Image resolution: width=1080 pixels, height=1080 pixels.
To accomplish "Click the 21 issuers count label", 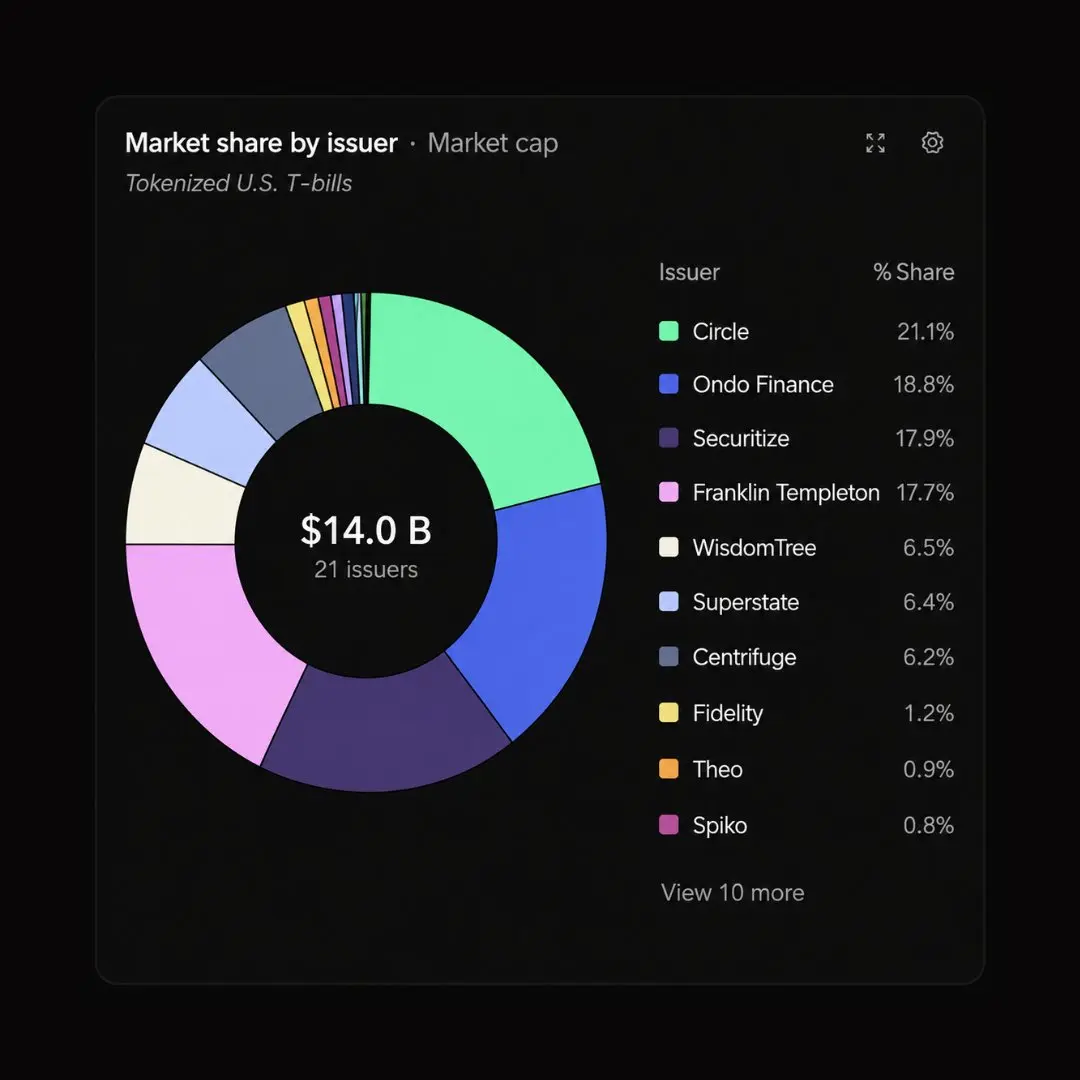I will (x=366, y=570).
